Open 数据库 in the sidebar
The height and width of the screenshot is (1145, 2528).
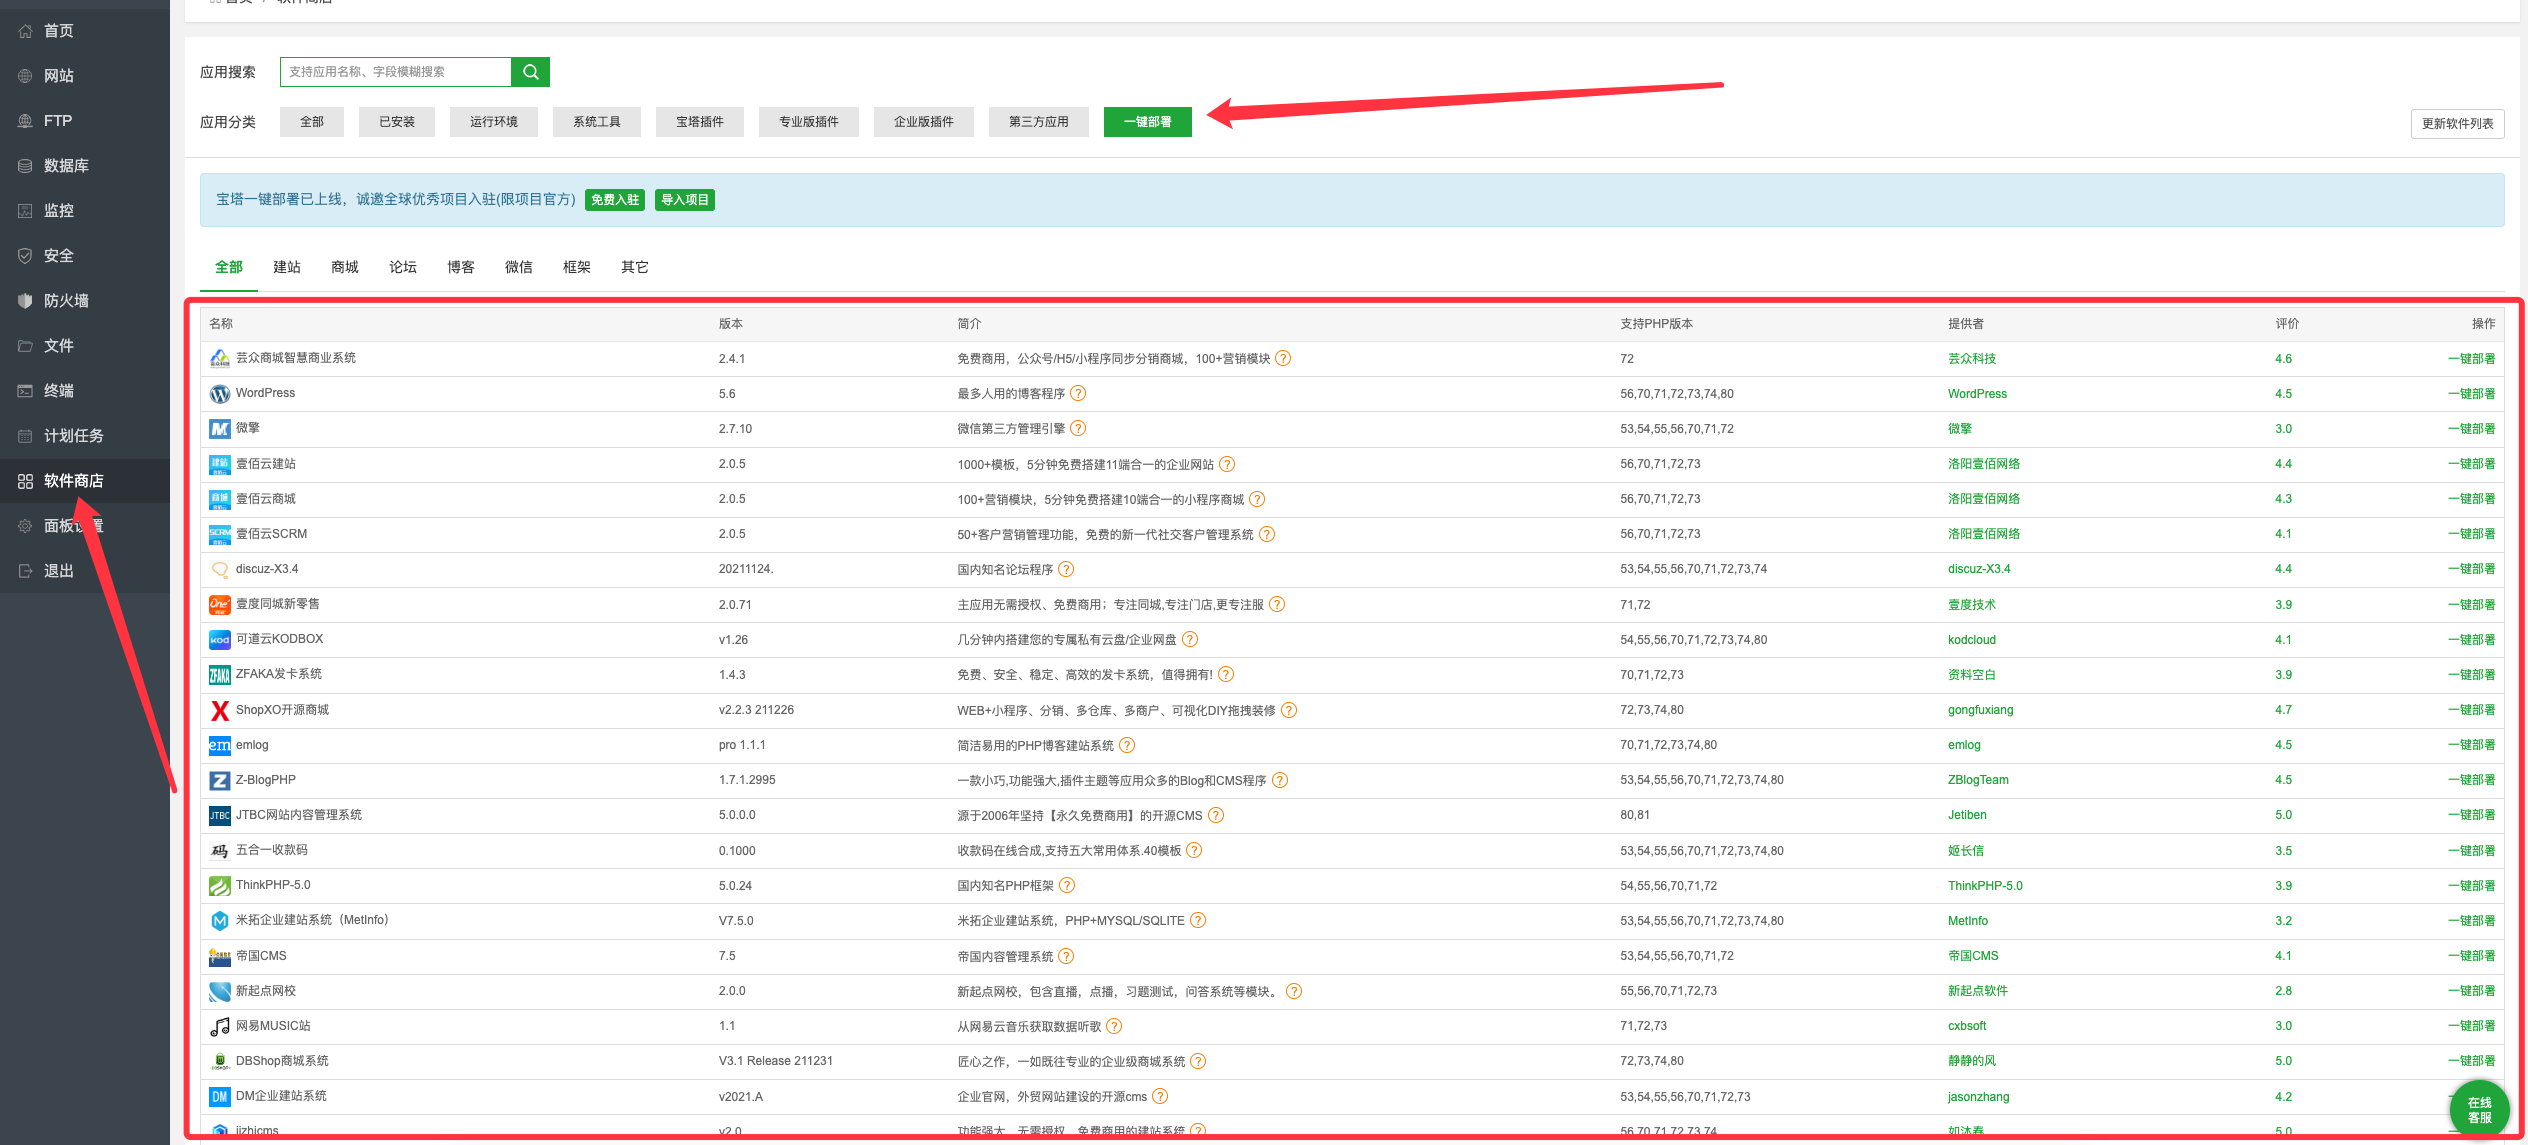66,166
